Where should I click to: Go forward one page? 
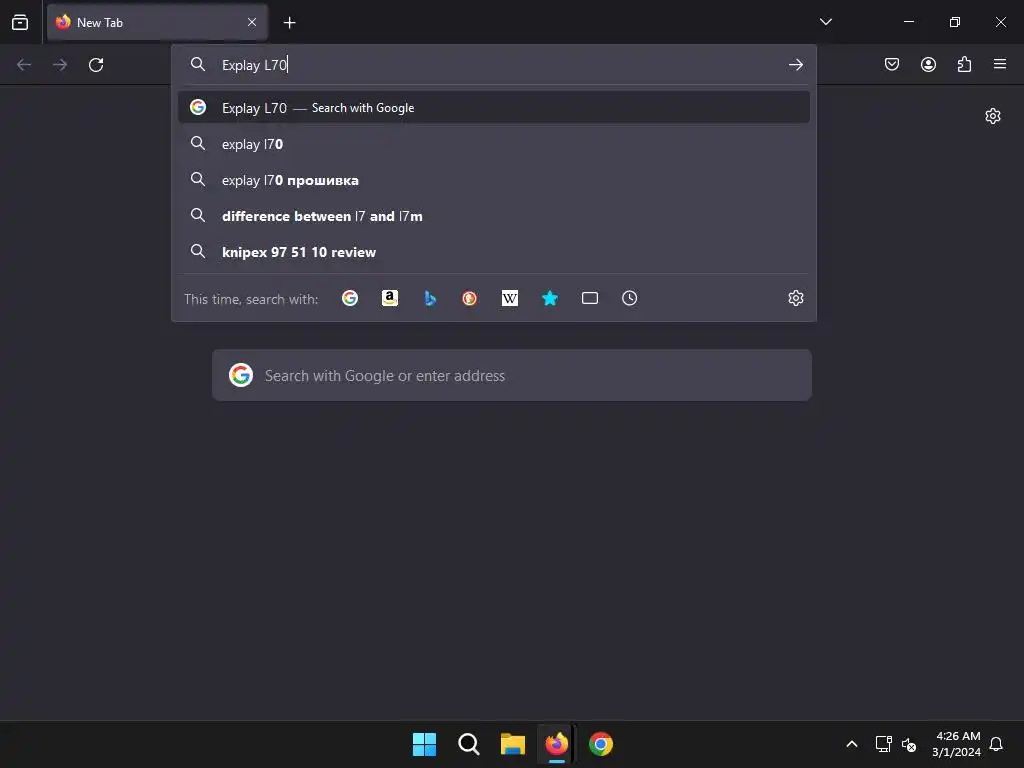[x=60, y=65]
